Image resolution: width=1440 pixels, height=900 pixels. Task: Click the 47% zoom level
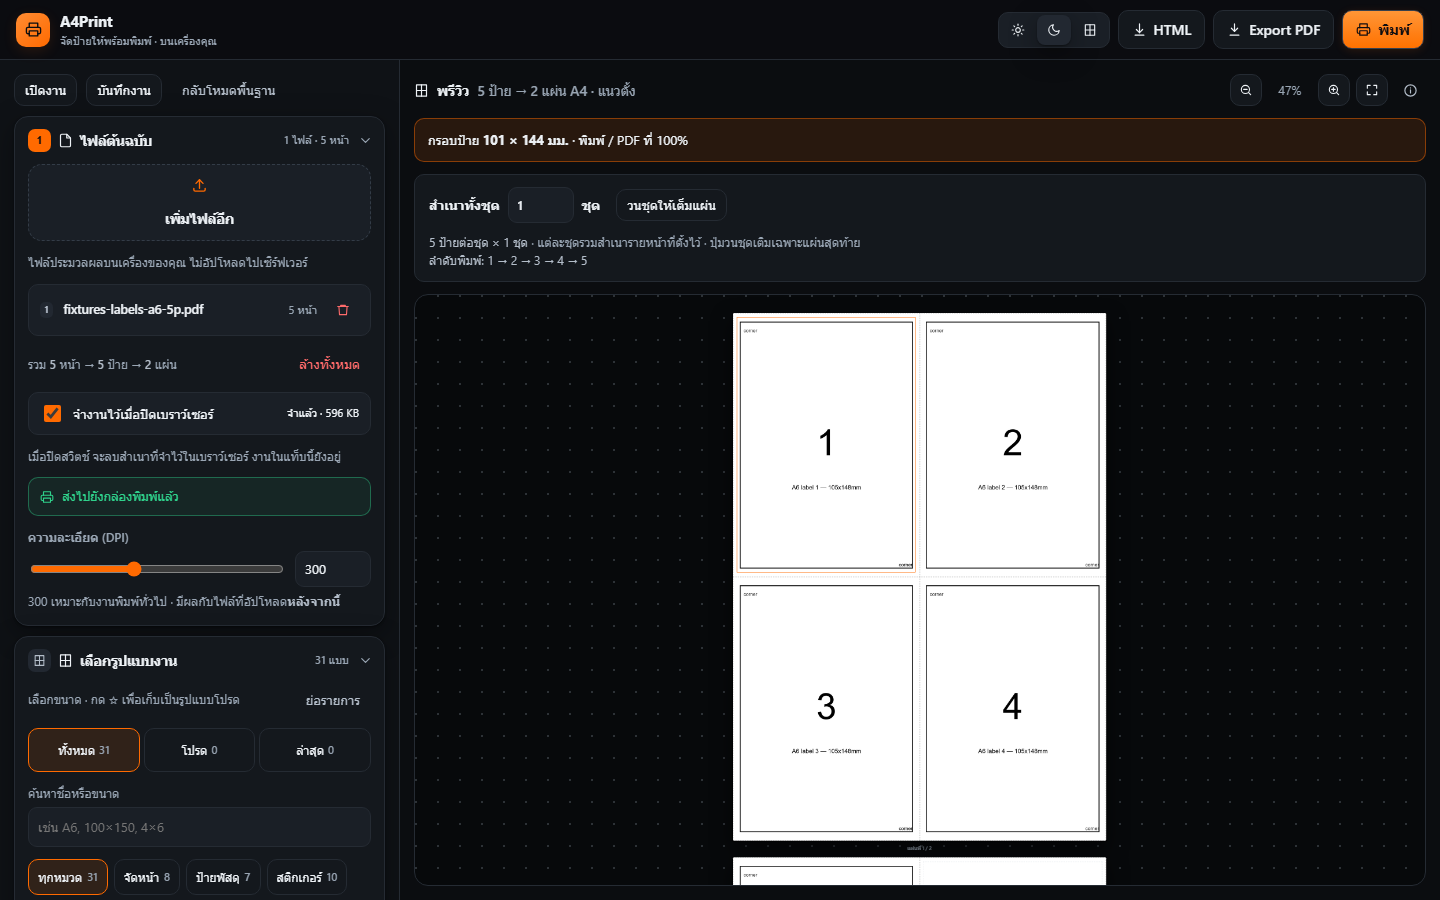coord(1290,90)
